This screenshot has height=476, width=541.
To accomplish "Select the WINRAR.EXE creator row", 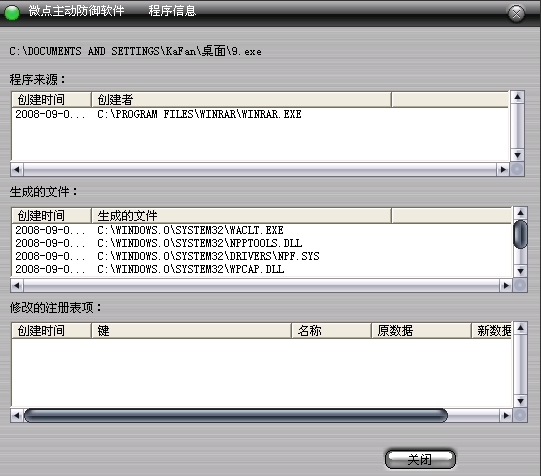I will click(260, 114).
